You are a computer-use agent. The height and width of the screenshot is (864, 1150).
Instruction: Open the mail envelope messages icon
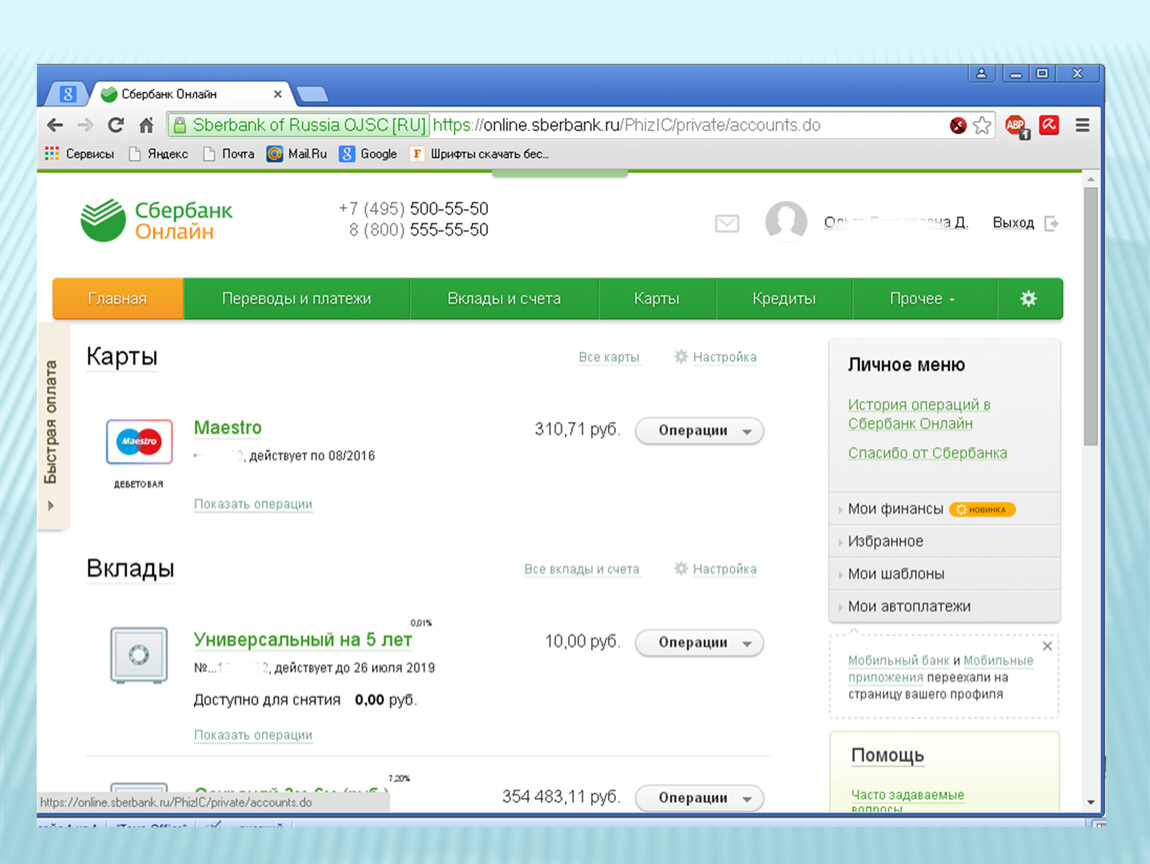click(x=727, y=223)
